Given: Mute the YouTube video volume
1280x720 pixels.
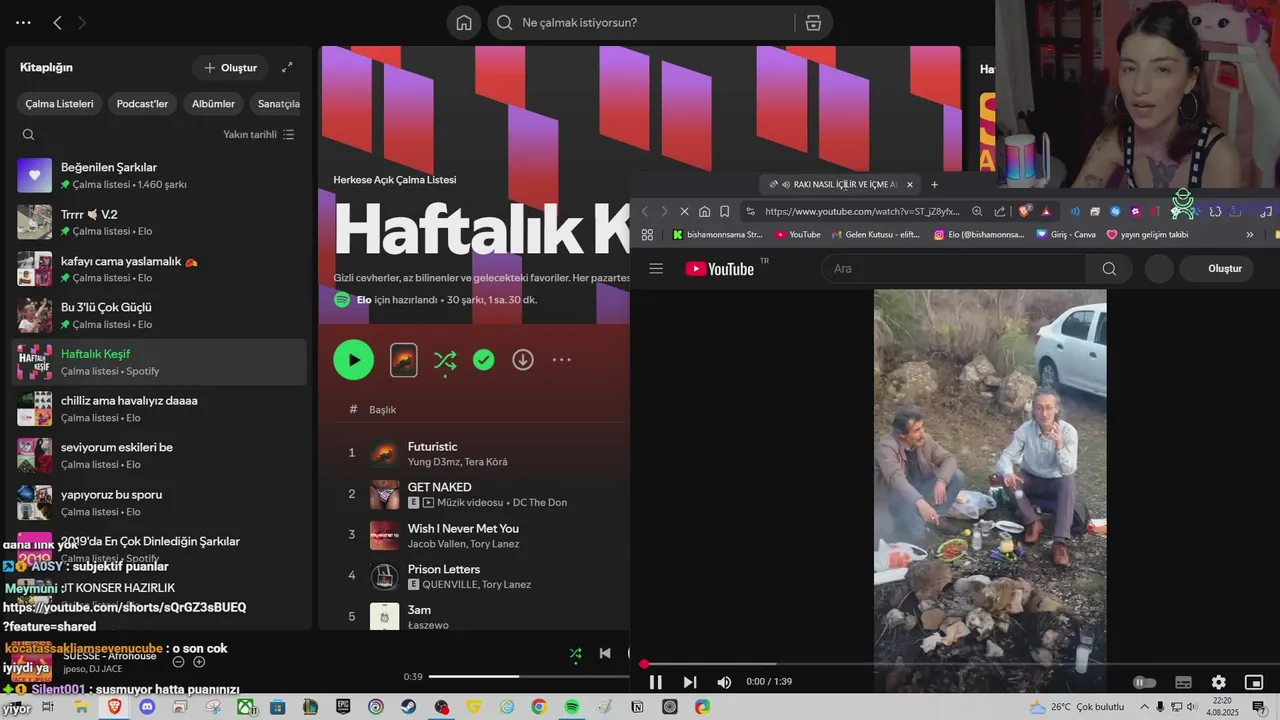Looking at the screenshot, I should tap(723, 682).
